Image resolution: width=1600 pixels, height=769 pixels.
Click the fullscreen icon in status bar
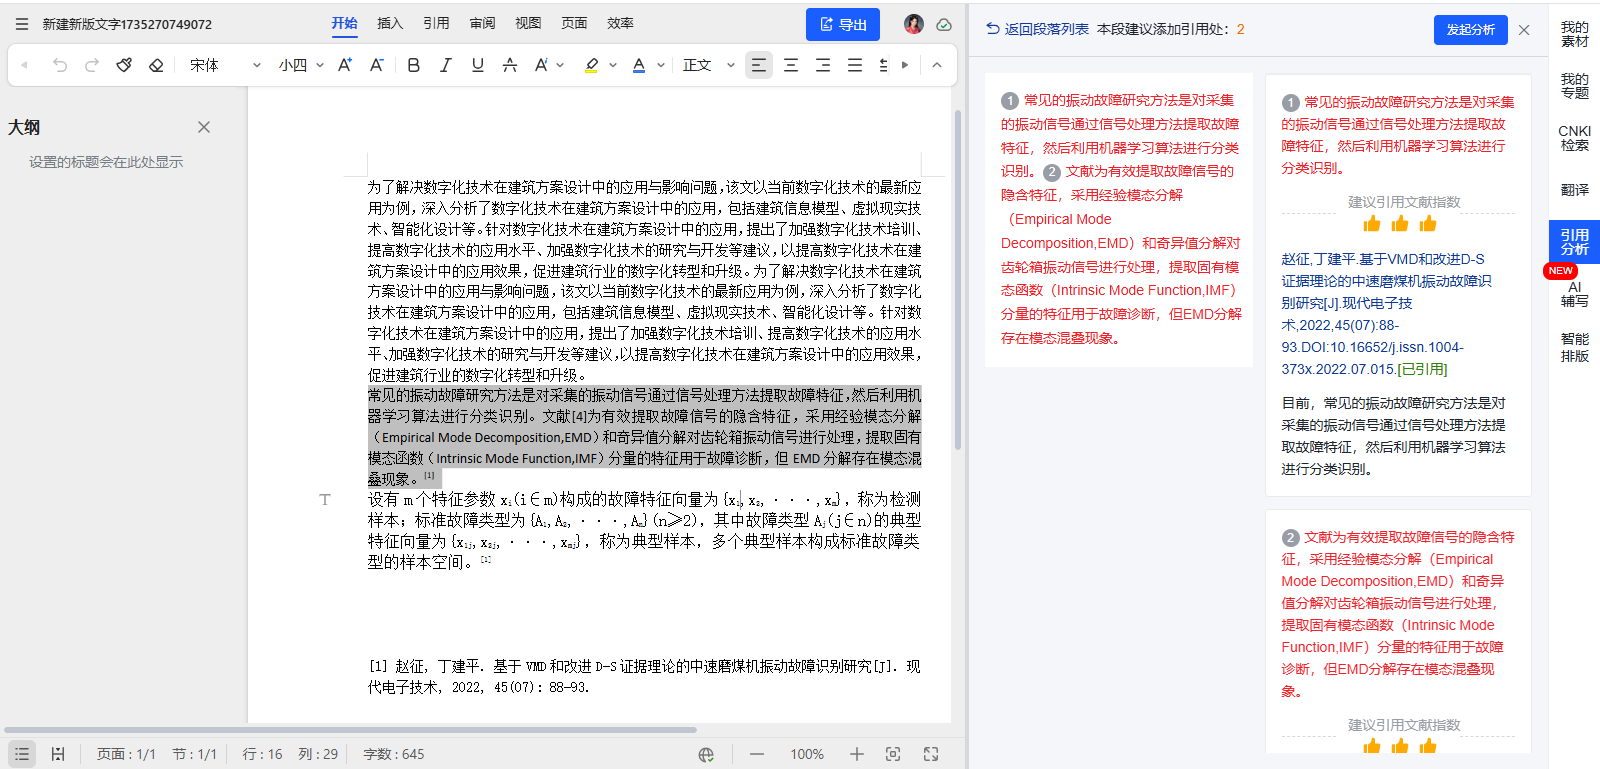931,754
